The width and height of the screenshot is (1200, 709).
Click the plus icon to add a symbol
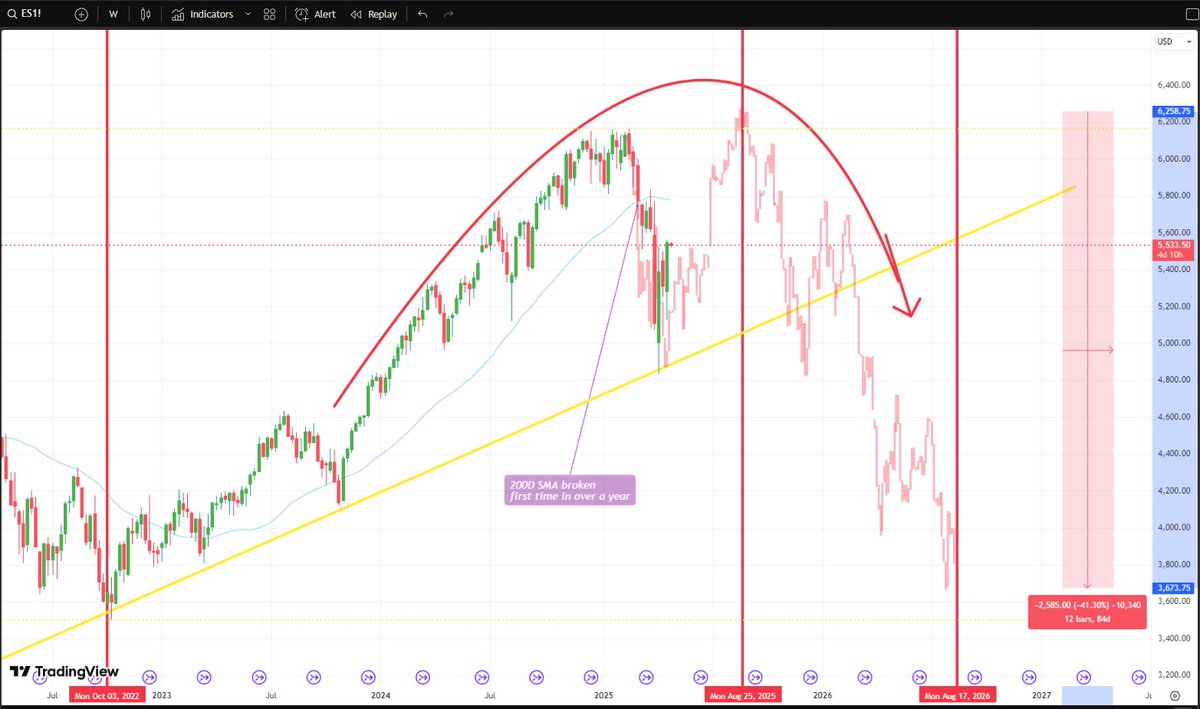[81, 14]
